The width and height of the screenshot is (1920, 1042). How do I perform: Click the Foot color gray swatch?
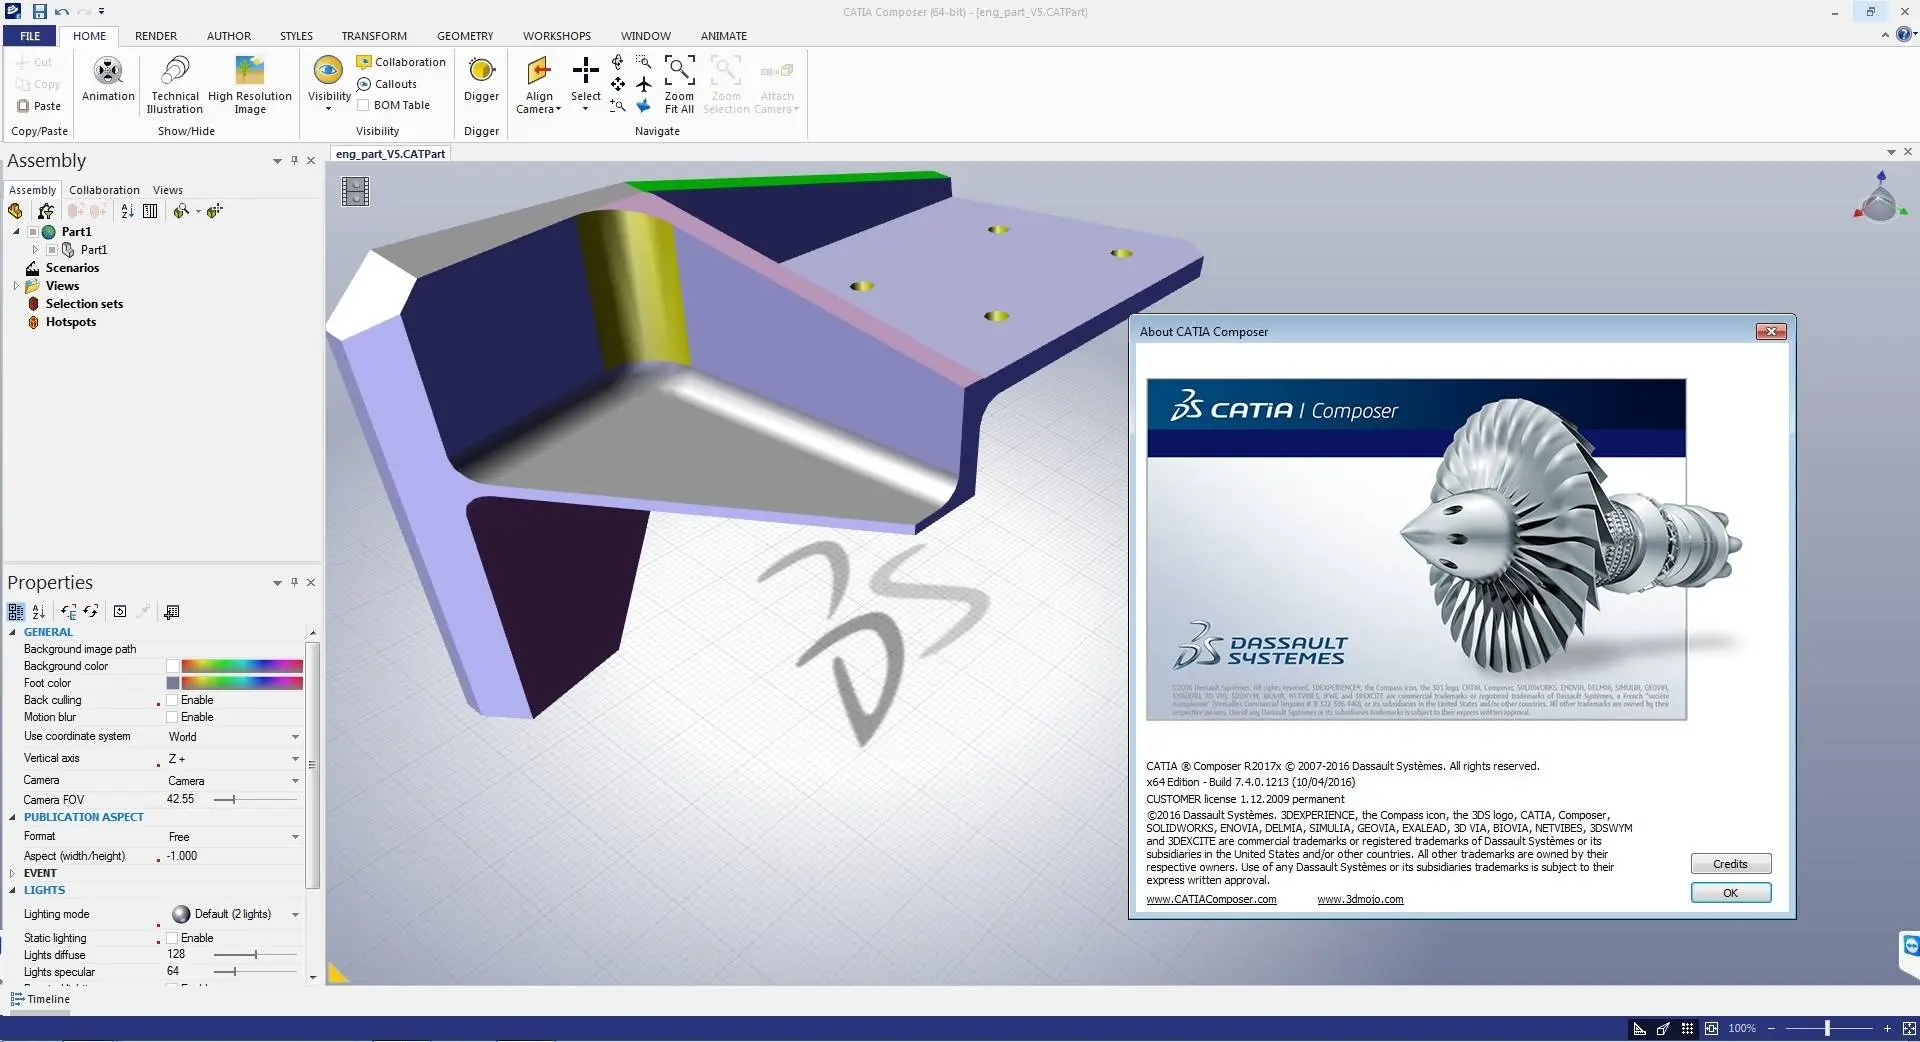[173, 683]
